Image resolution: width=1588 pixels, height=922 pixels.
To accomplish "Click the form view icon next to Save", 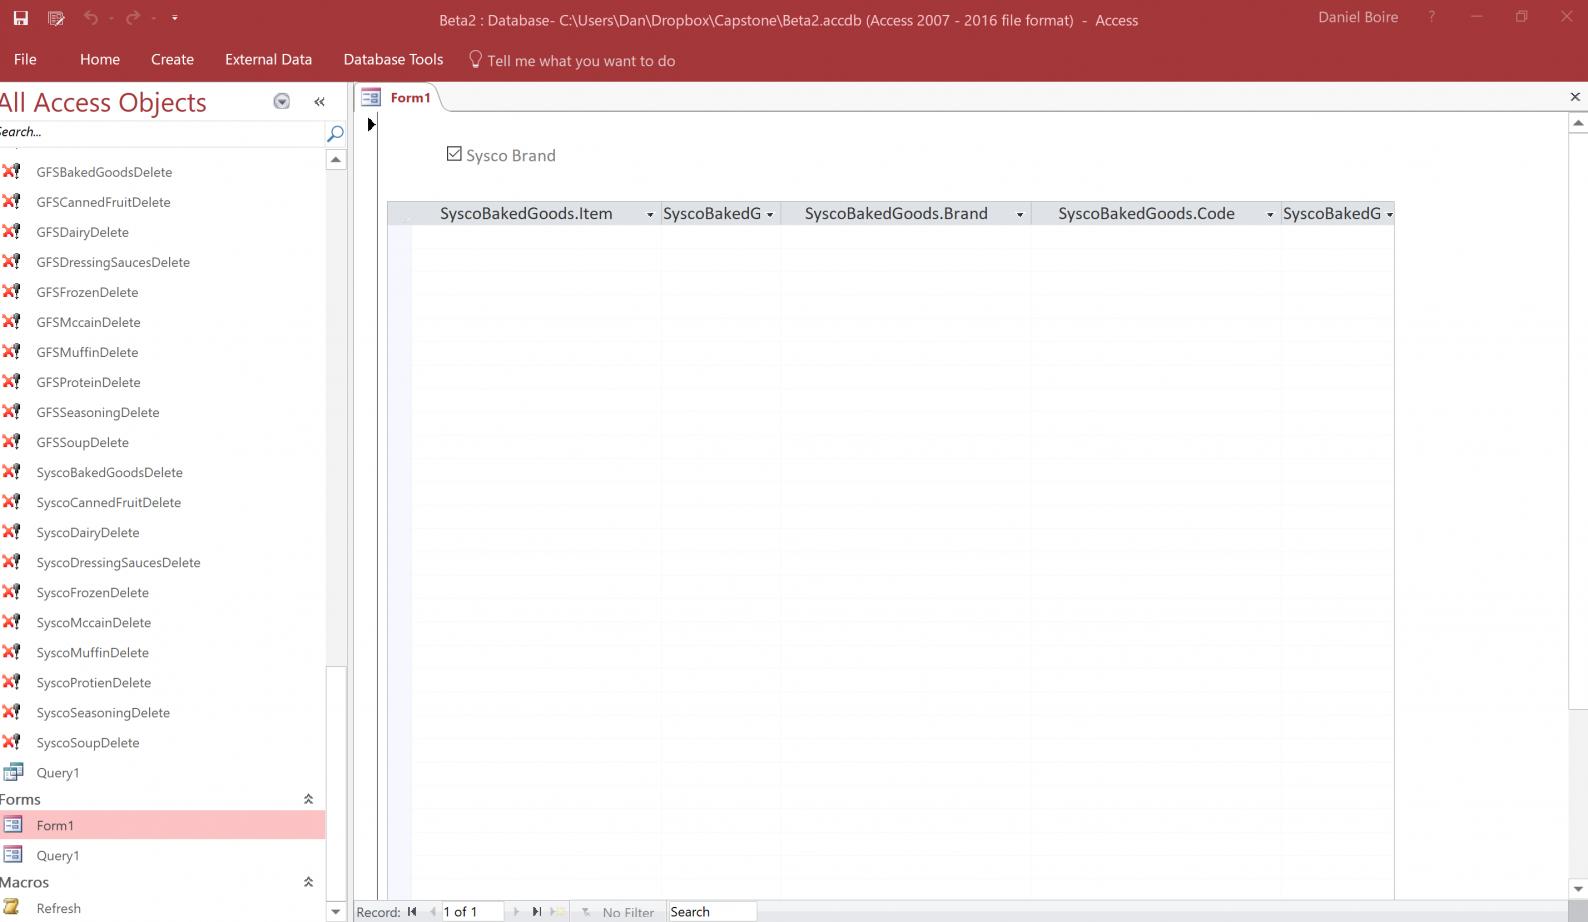I will click(56, 18).
